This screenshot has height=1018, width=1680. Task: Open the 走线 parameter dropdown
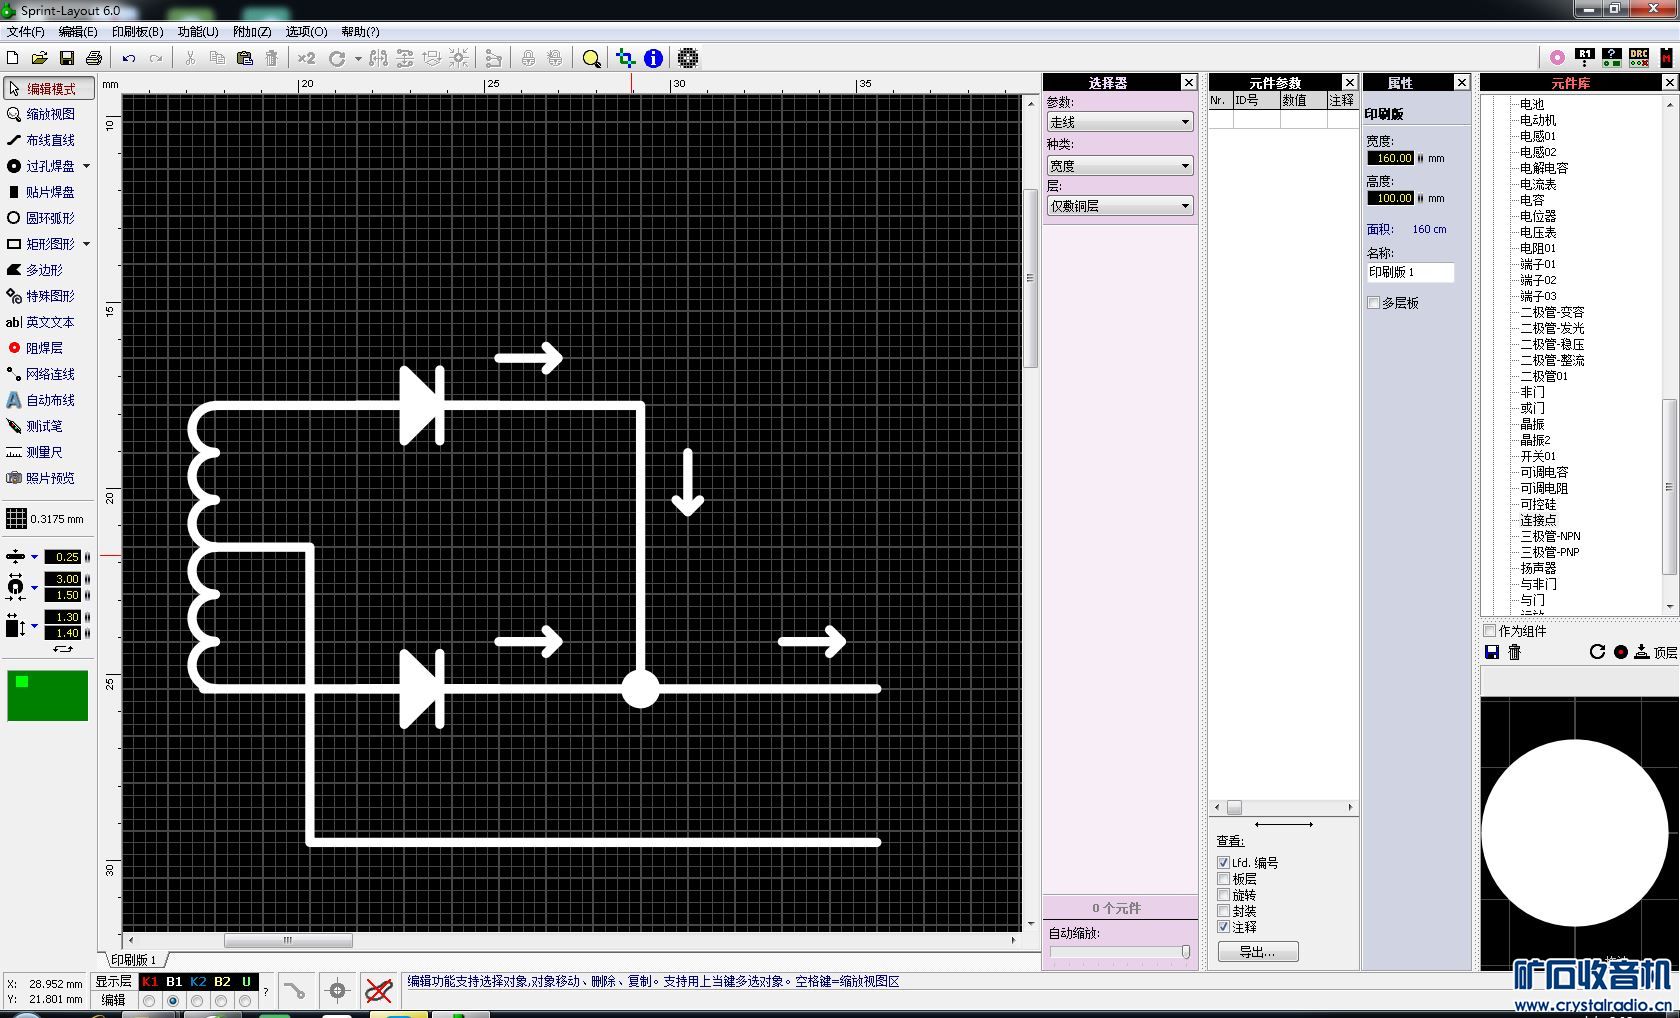click(1119, 122)
